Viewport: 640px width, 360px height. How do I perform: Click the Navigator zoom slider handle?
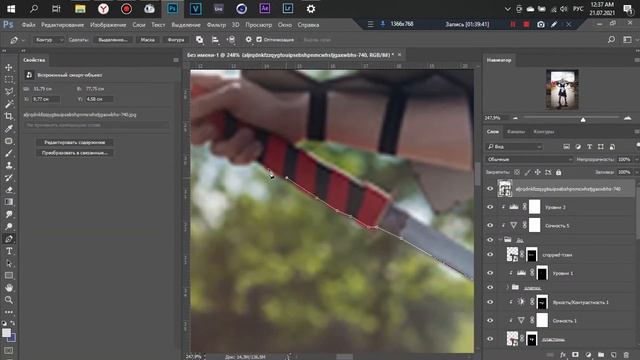coord(583,119)
